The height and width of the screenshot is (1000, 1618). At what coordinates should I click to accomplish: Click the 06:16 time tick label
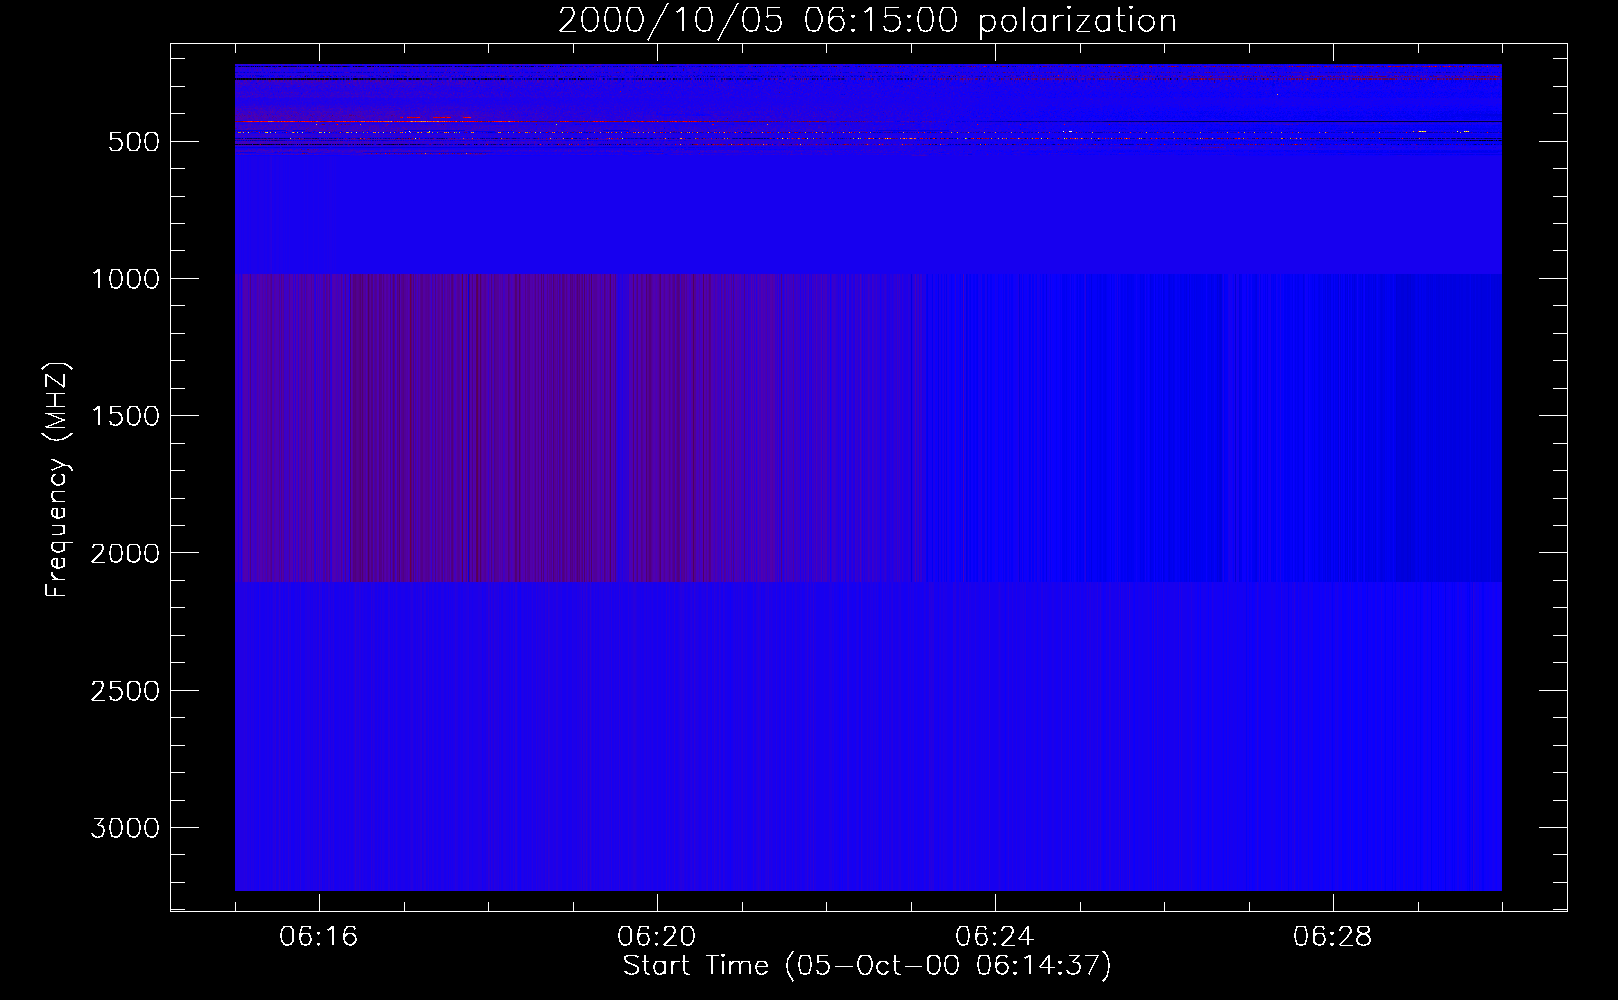pos(319,937)
